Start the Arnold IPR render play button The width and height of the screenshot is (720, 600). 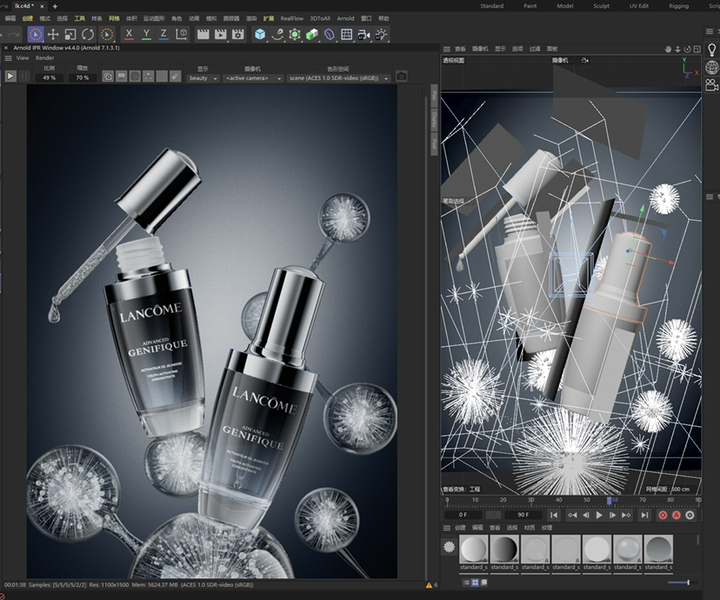10,76
